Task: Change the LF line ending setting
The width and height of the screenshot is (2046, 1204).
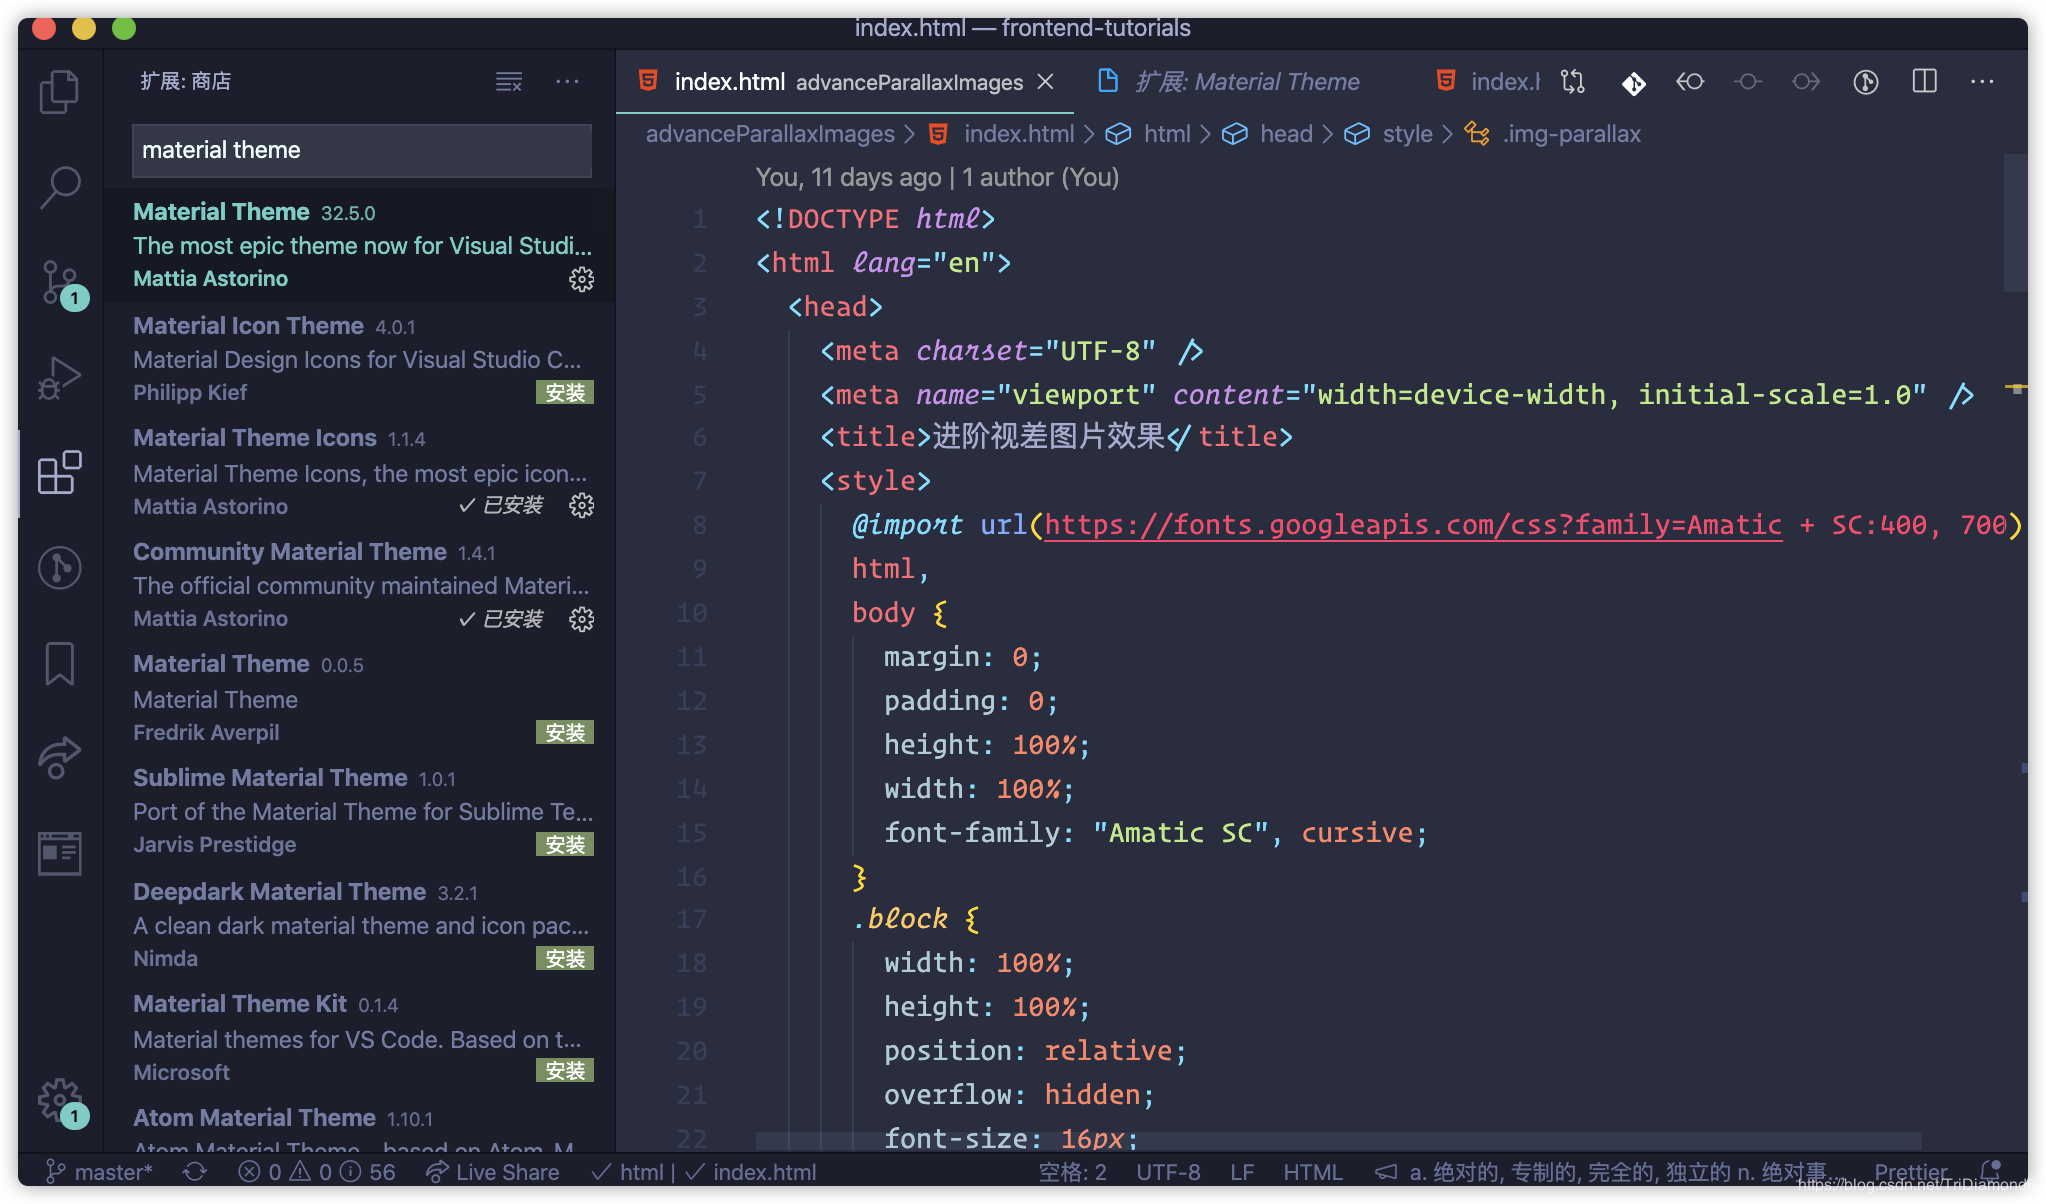Action: pyautogui.click(x=1242, y=1172)
